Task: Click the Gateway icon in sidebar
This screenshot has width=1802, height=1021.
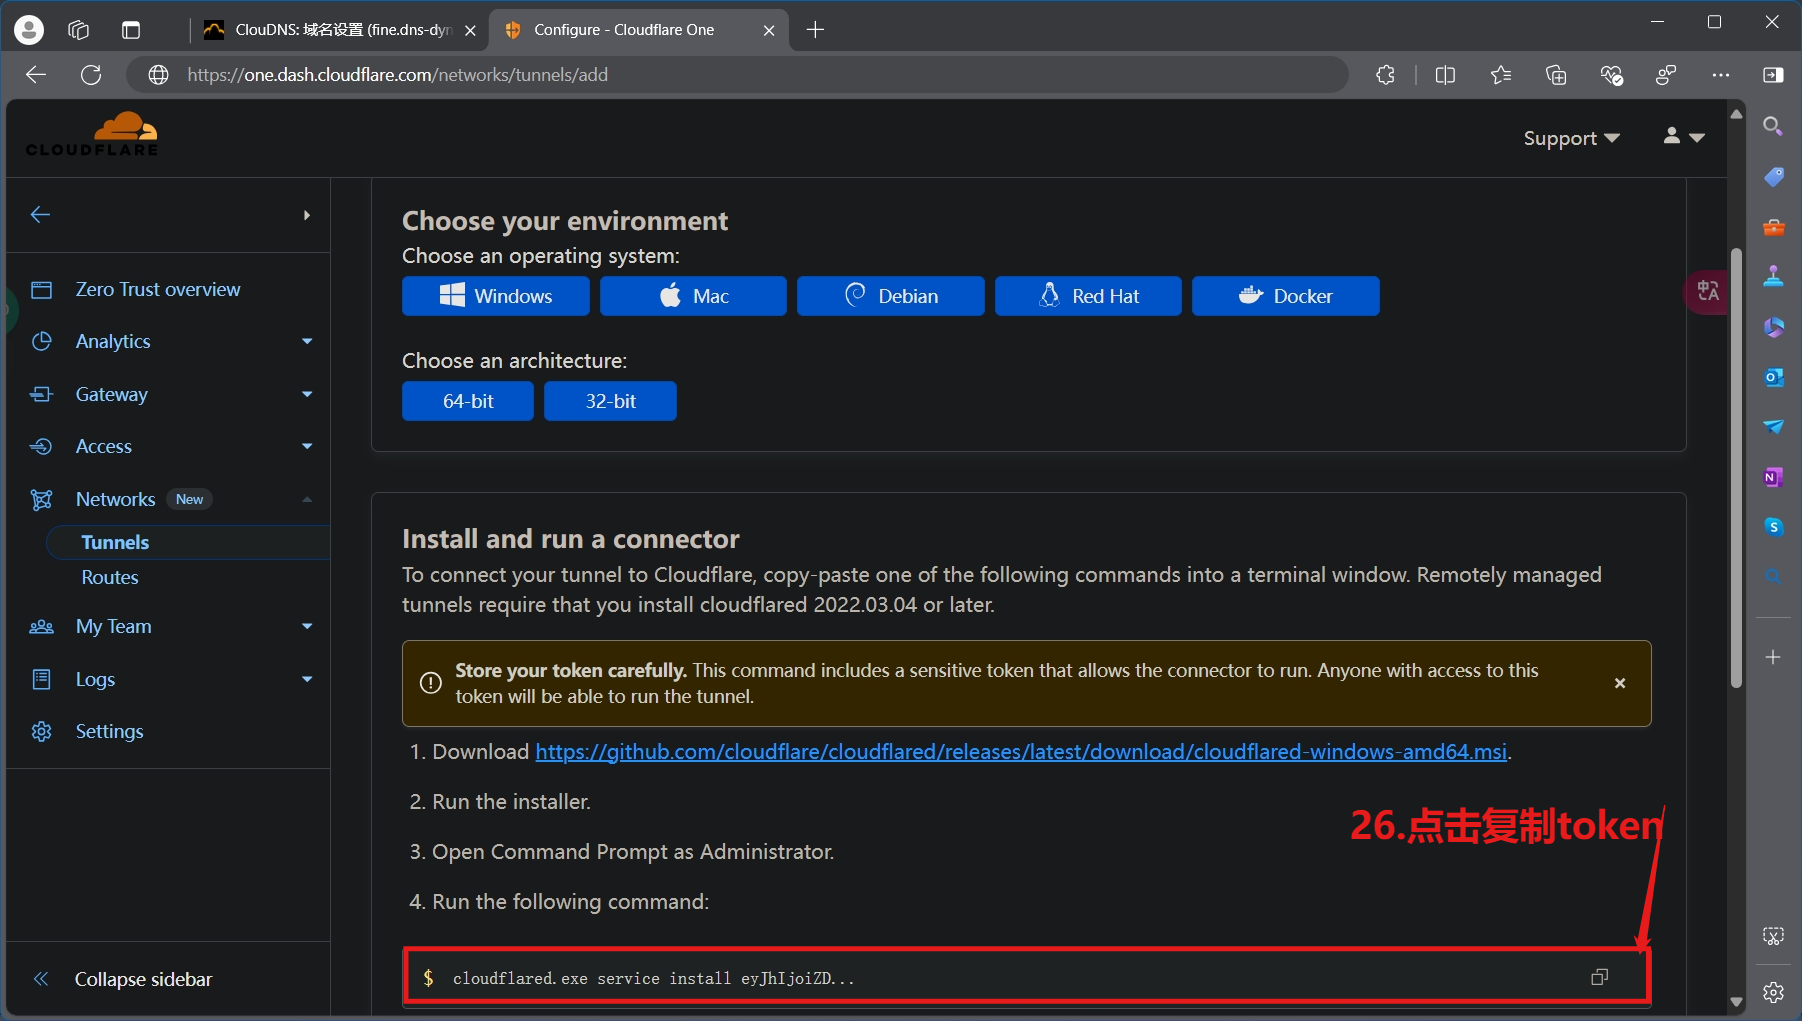Action: click(x=41, y=394)
